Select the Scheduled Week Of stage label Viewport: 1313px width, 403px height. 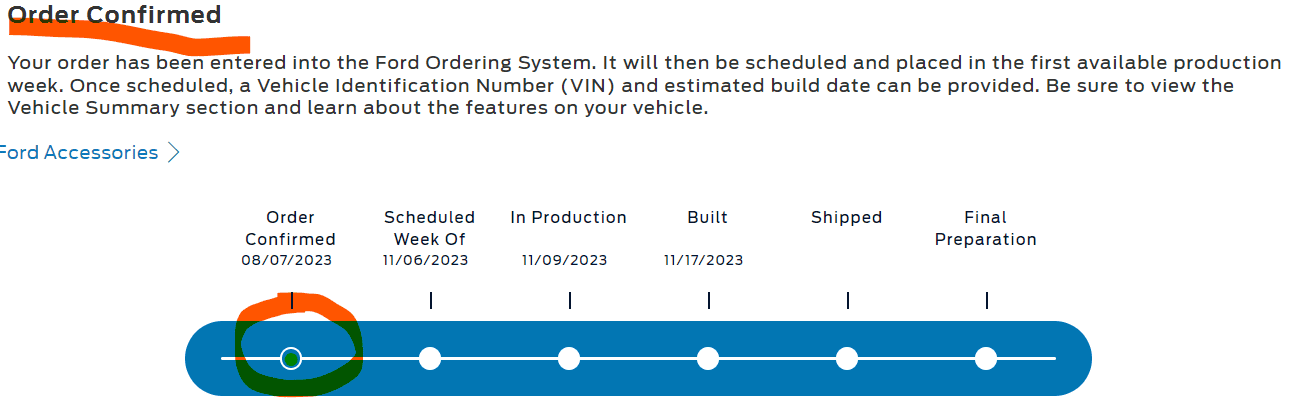(430, 228)
